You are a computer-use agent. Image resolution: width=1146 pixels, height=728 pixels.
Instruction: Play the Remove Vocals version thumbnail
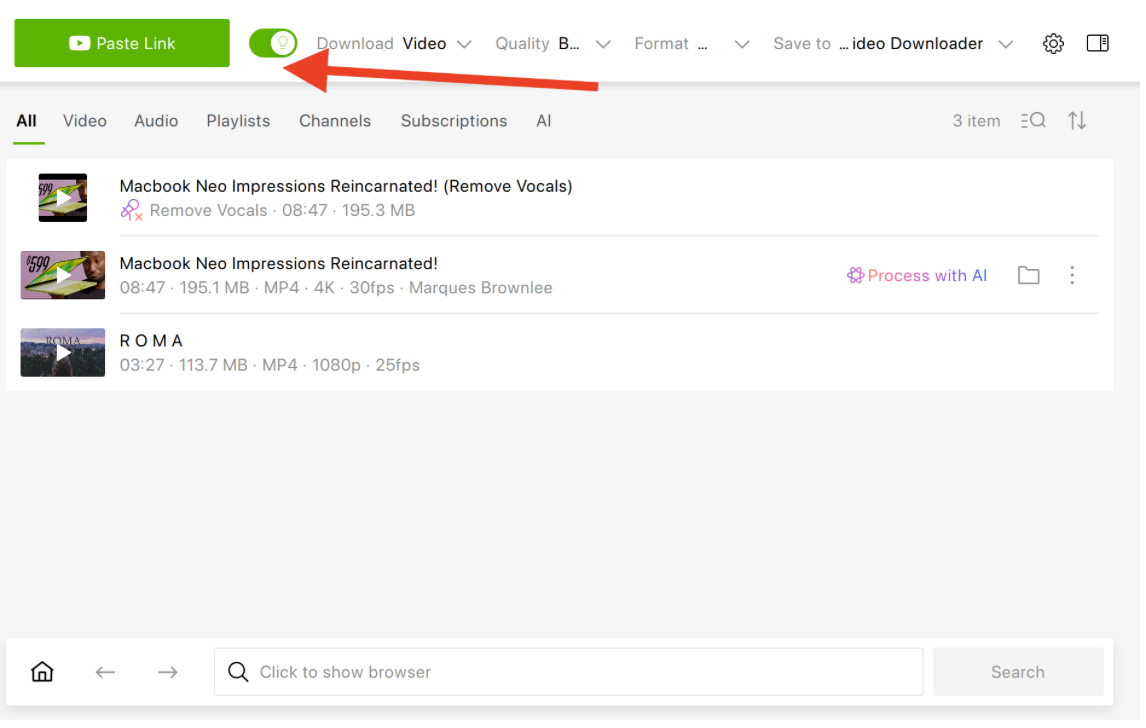pos(63,198)
